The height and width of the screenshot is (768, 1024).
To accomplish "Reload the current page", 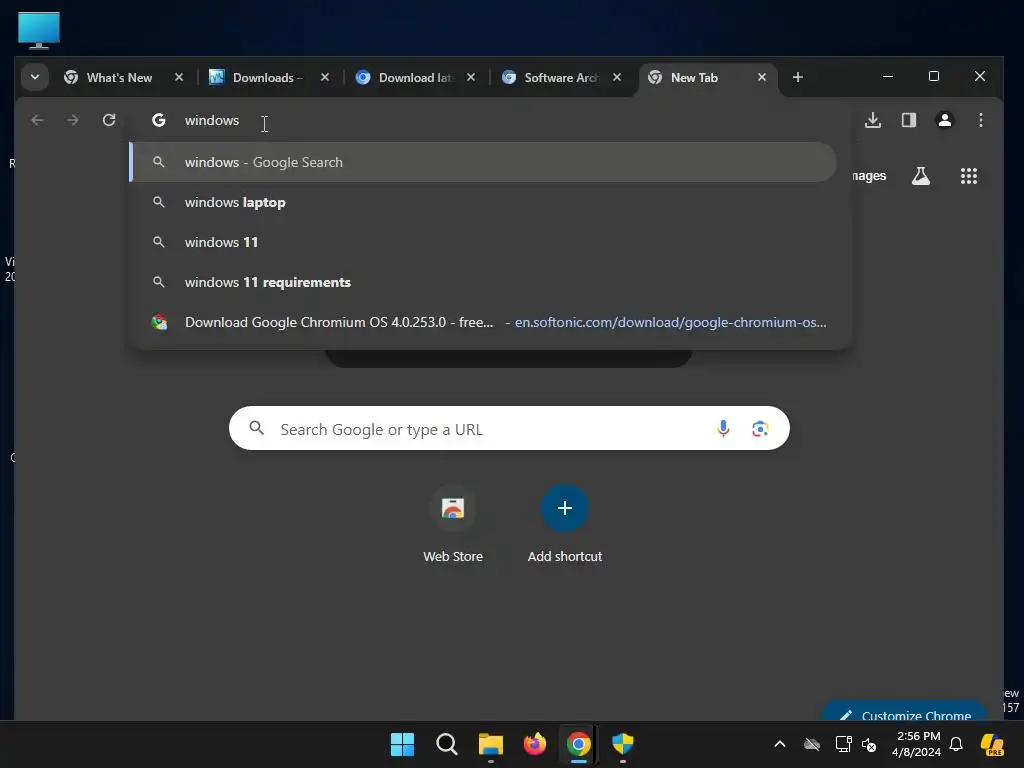I will pyautogui.click(x=109, y=120).
